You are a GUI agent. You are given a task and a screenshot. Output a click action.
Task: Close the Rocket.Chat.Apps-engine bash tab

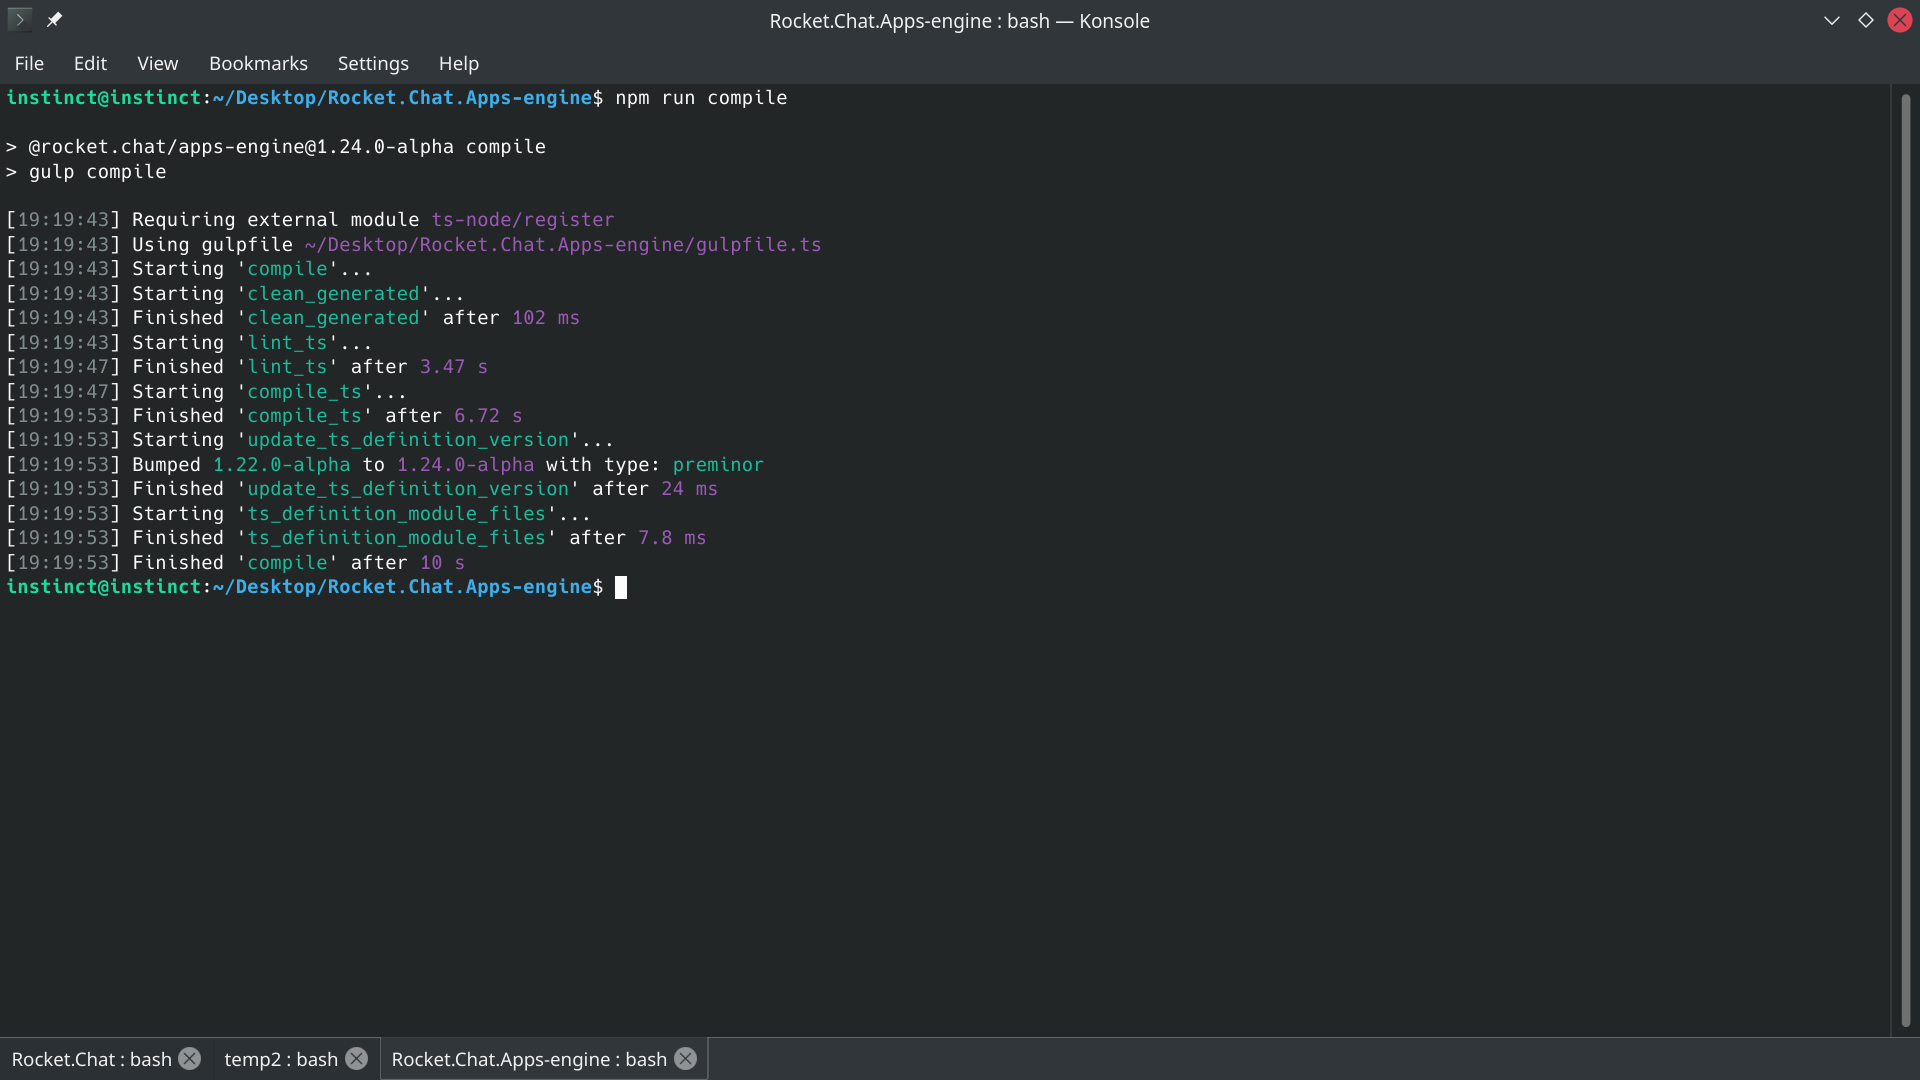tap(685, 1058)
